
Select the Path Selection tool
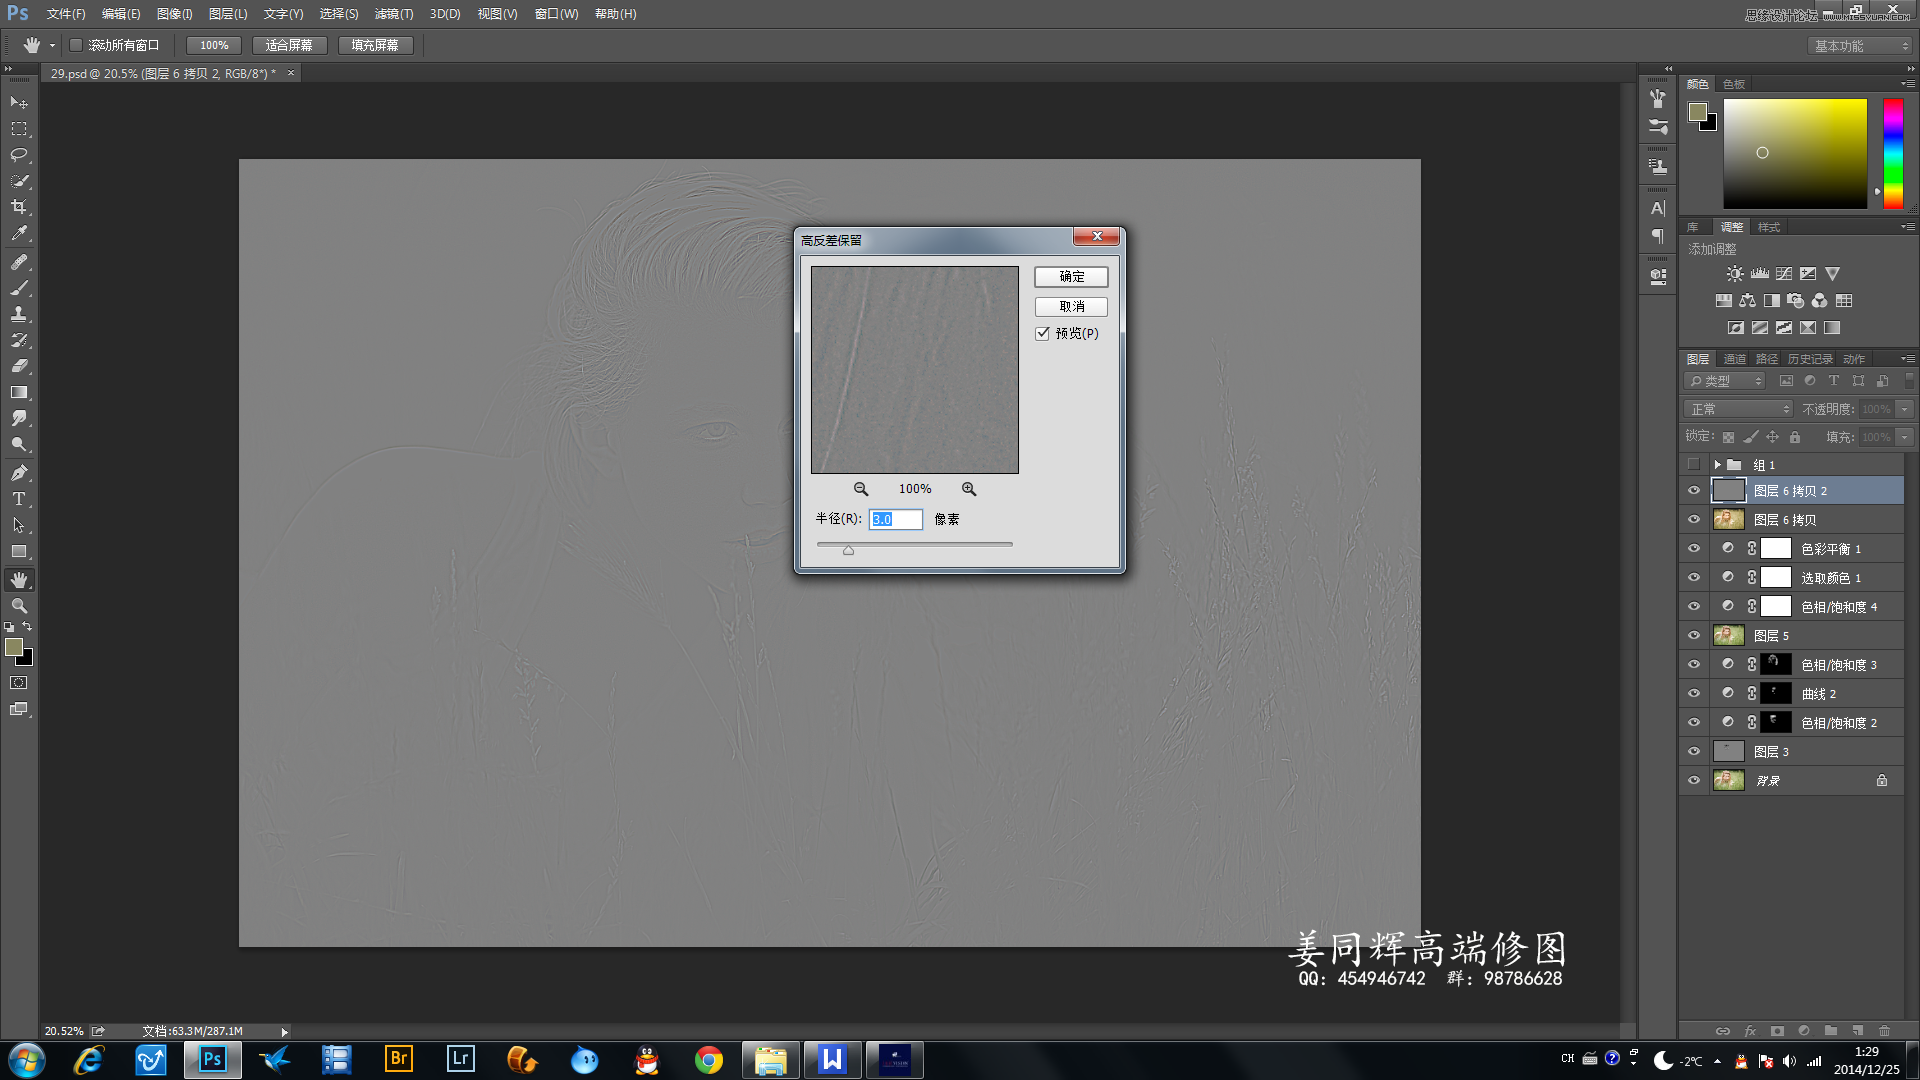click(19, 525)
